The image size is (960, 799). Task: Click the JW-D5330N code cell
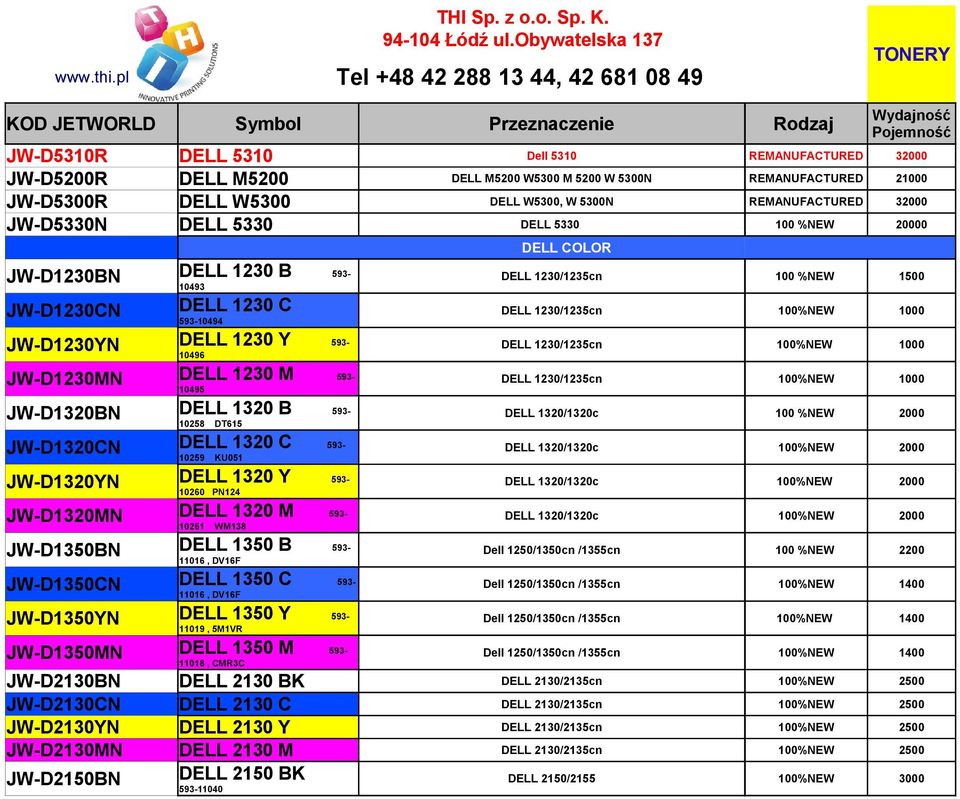(x=91, y=225)
